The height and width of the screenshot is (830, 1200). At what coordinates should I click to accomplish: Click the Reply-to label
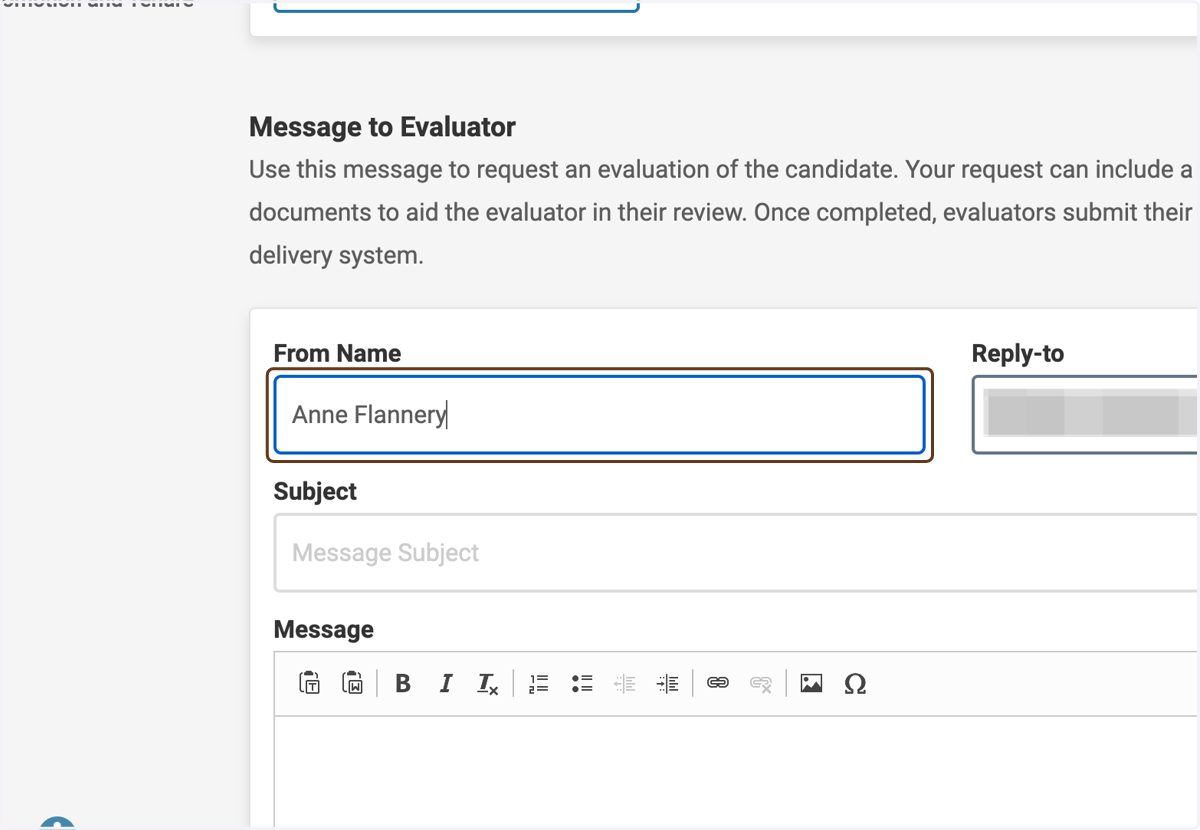1018,354
